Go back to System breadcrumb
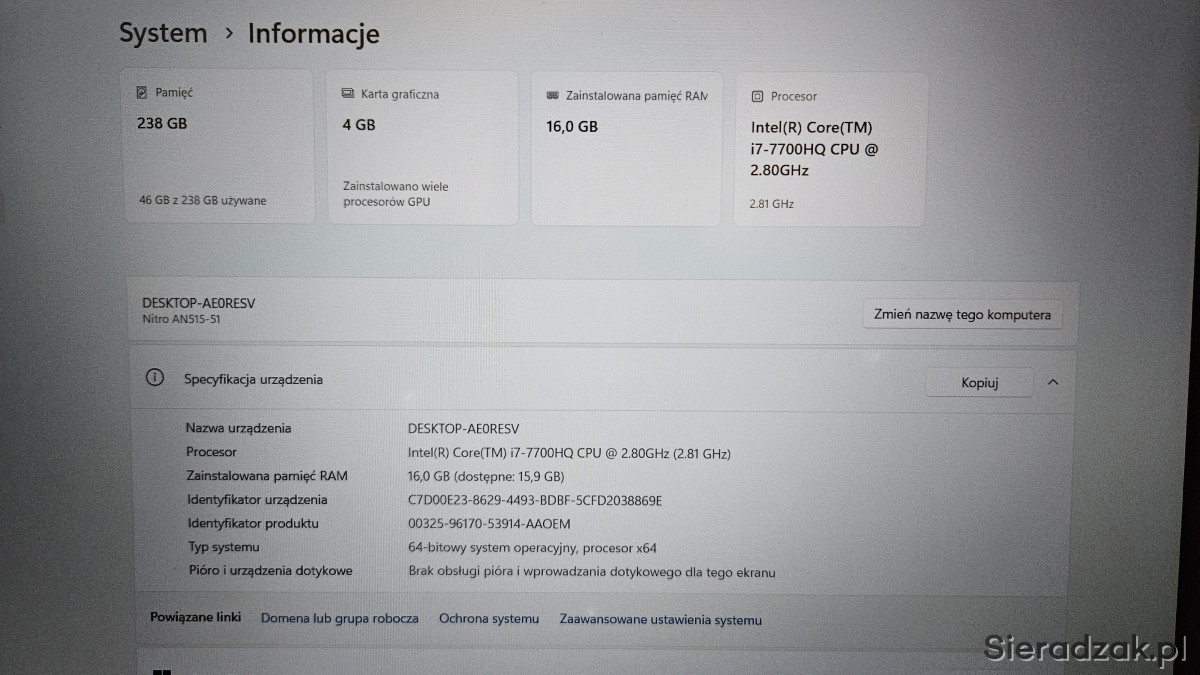 (163, 33)
